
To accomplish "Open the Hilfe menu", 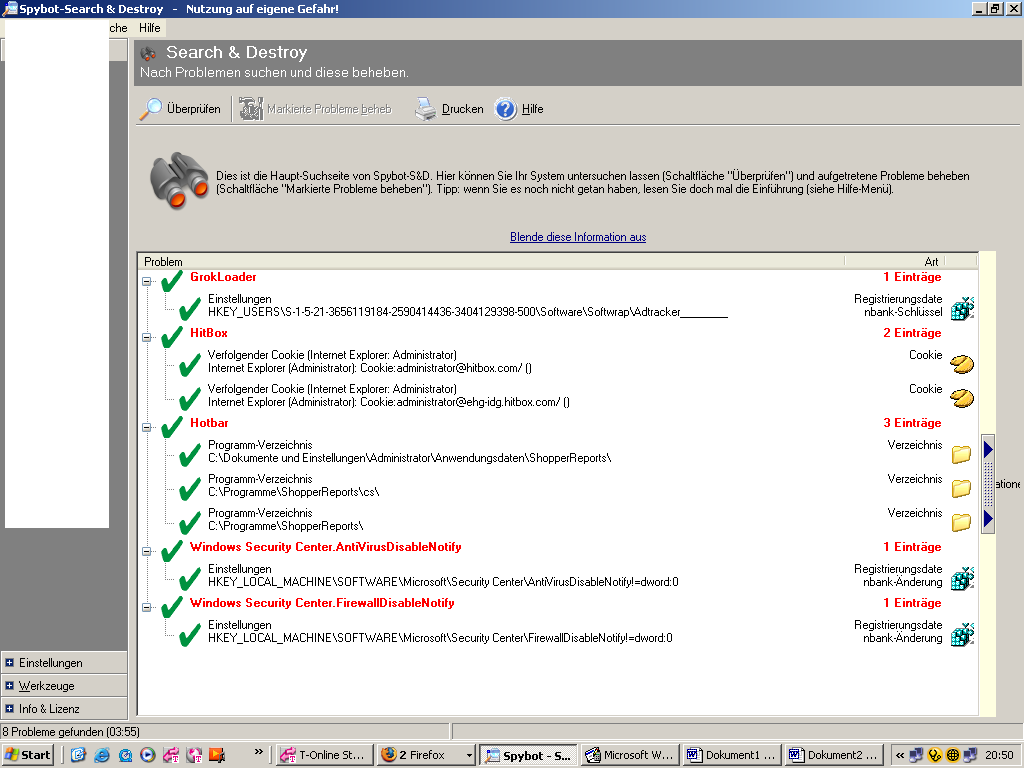I will tap(150, 28).
